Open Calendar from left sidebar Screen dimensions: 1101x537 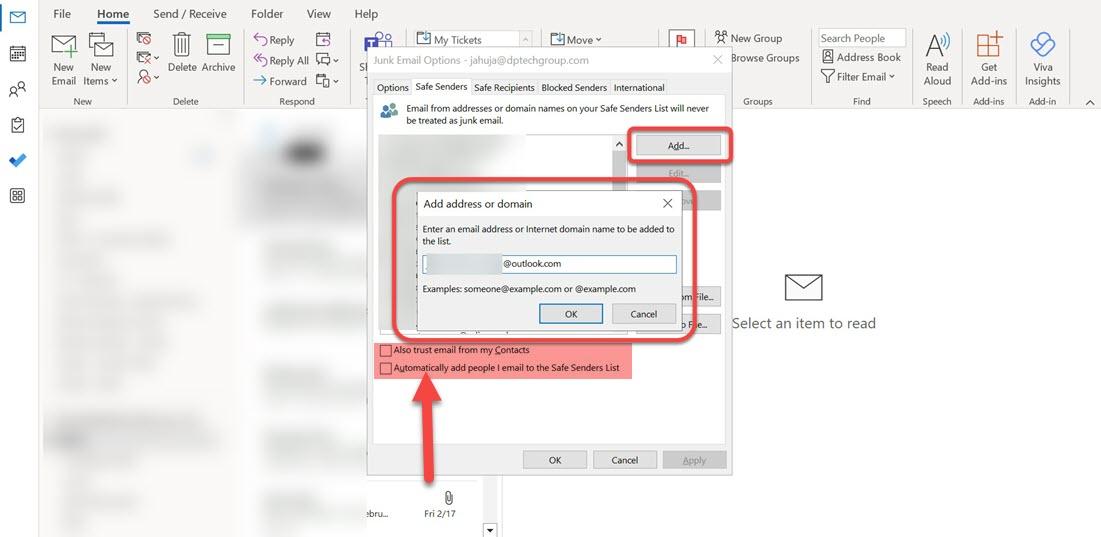click(x=17, y=54)
